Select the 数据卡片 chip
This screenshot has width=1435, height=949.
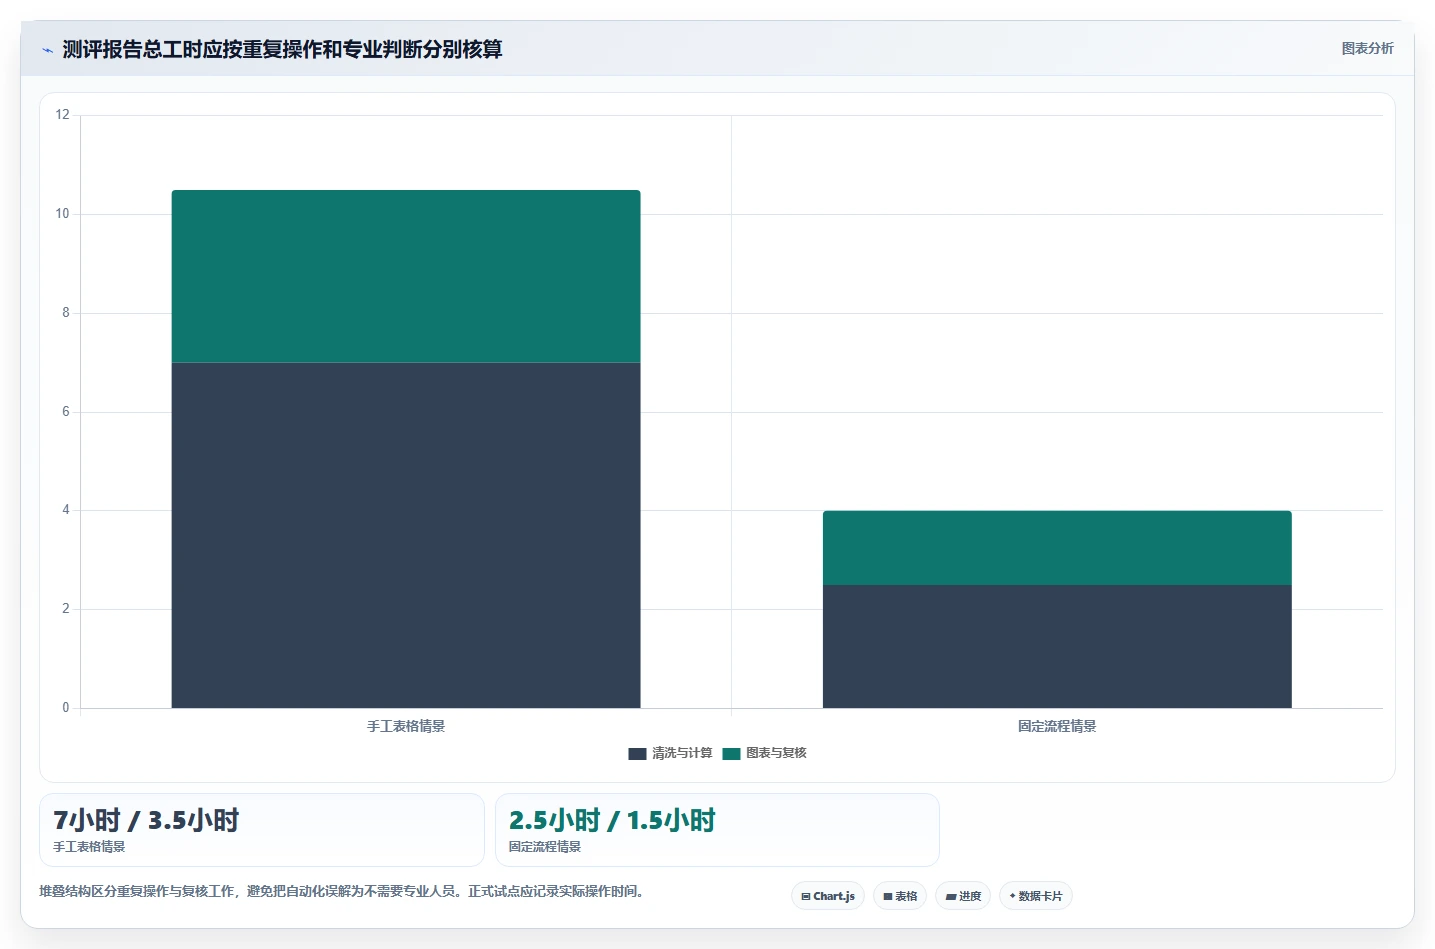tap(1036, 896)
